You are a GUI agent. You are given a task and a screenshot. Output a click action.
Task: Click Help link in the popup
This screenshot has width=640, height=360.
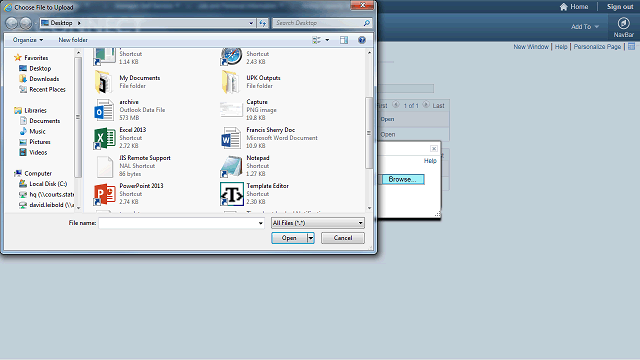pos(430,161)
